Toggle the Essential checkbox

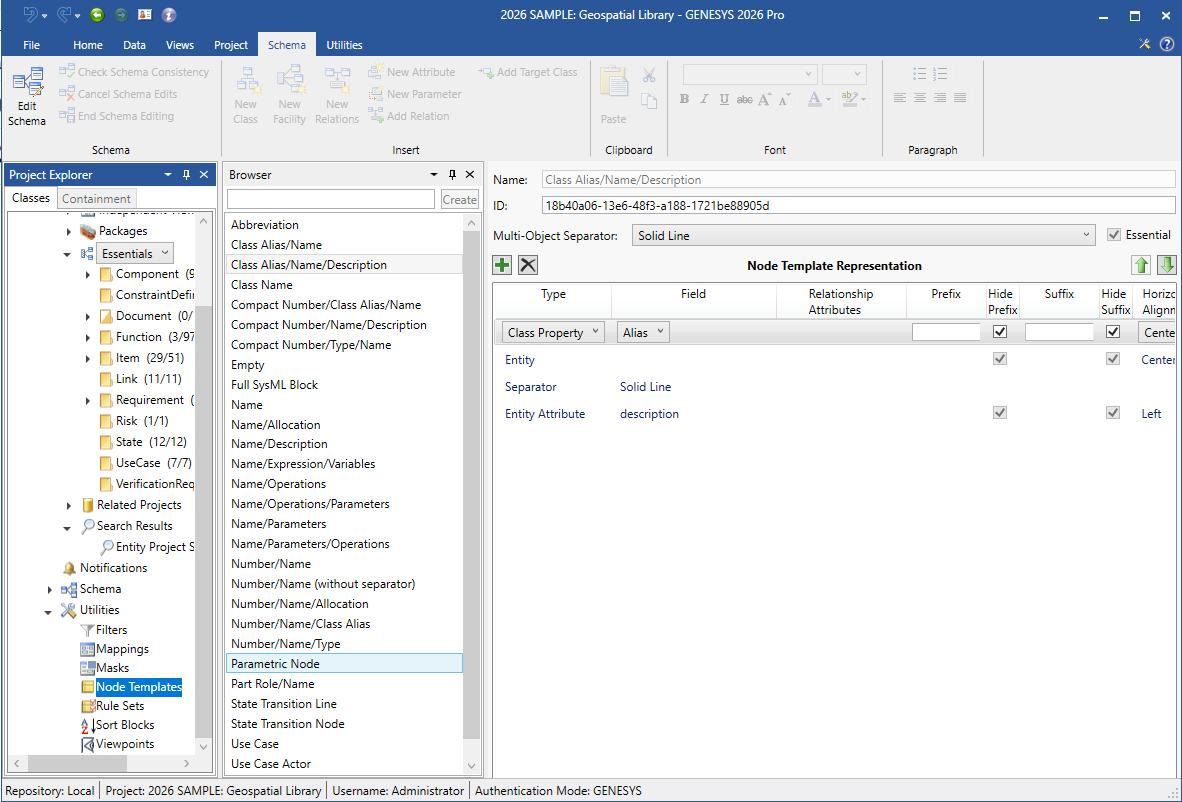point(1115,235)
